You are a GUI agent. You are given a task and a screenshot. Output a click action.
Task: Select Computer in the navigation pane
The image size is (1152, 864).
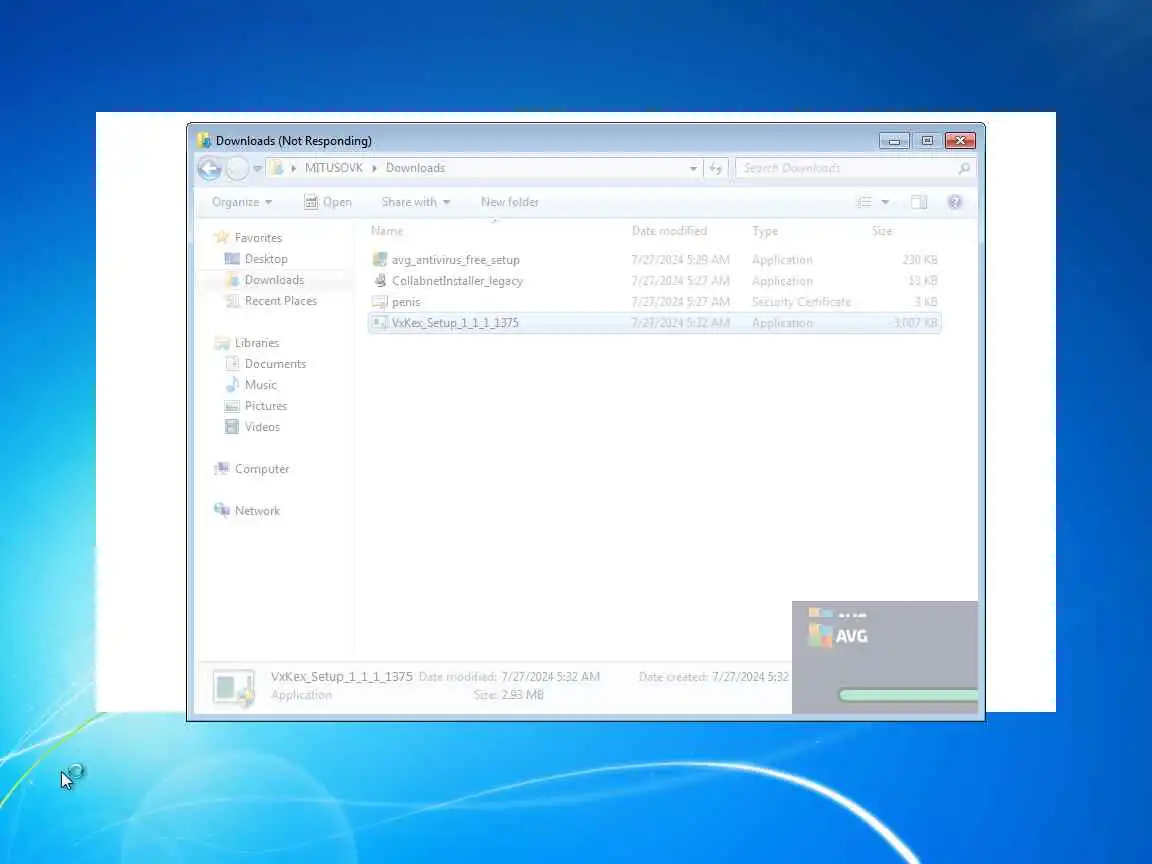(262, 469)
